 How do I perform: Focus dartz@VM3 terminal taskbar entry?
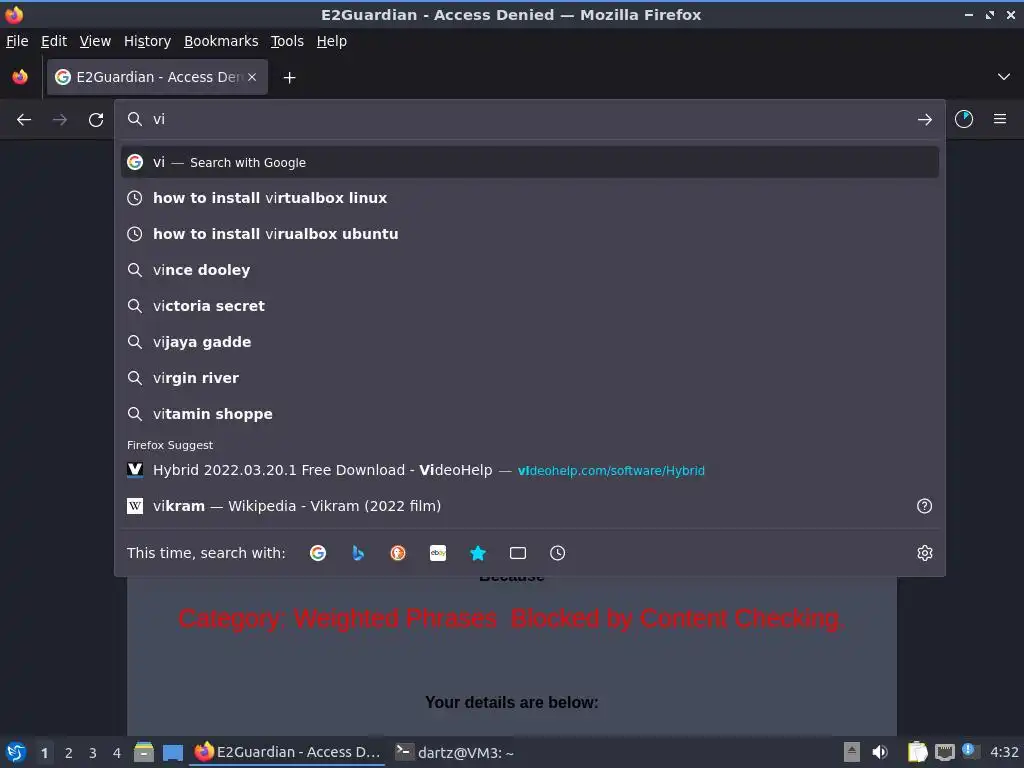pyautogui.click(x=455, y=752)
